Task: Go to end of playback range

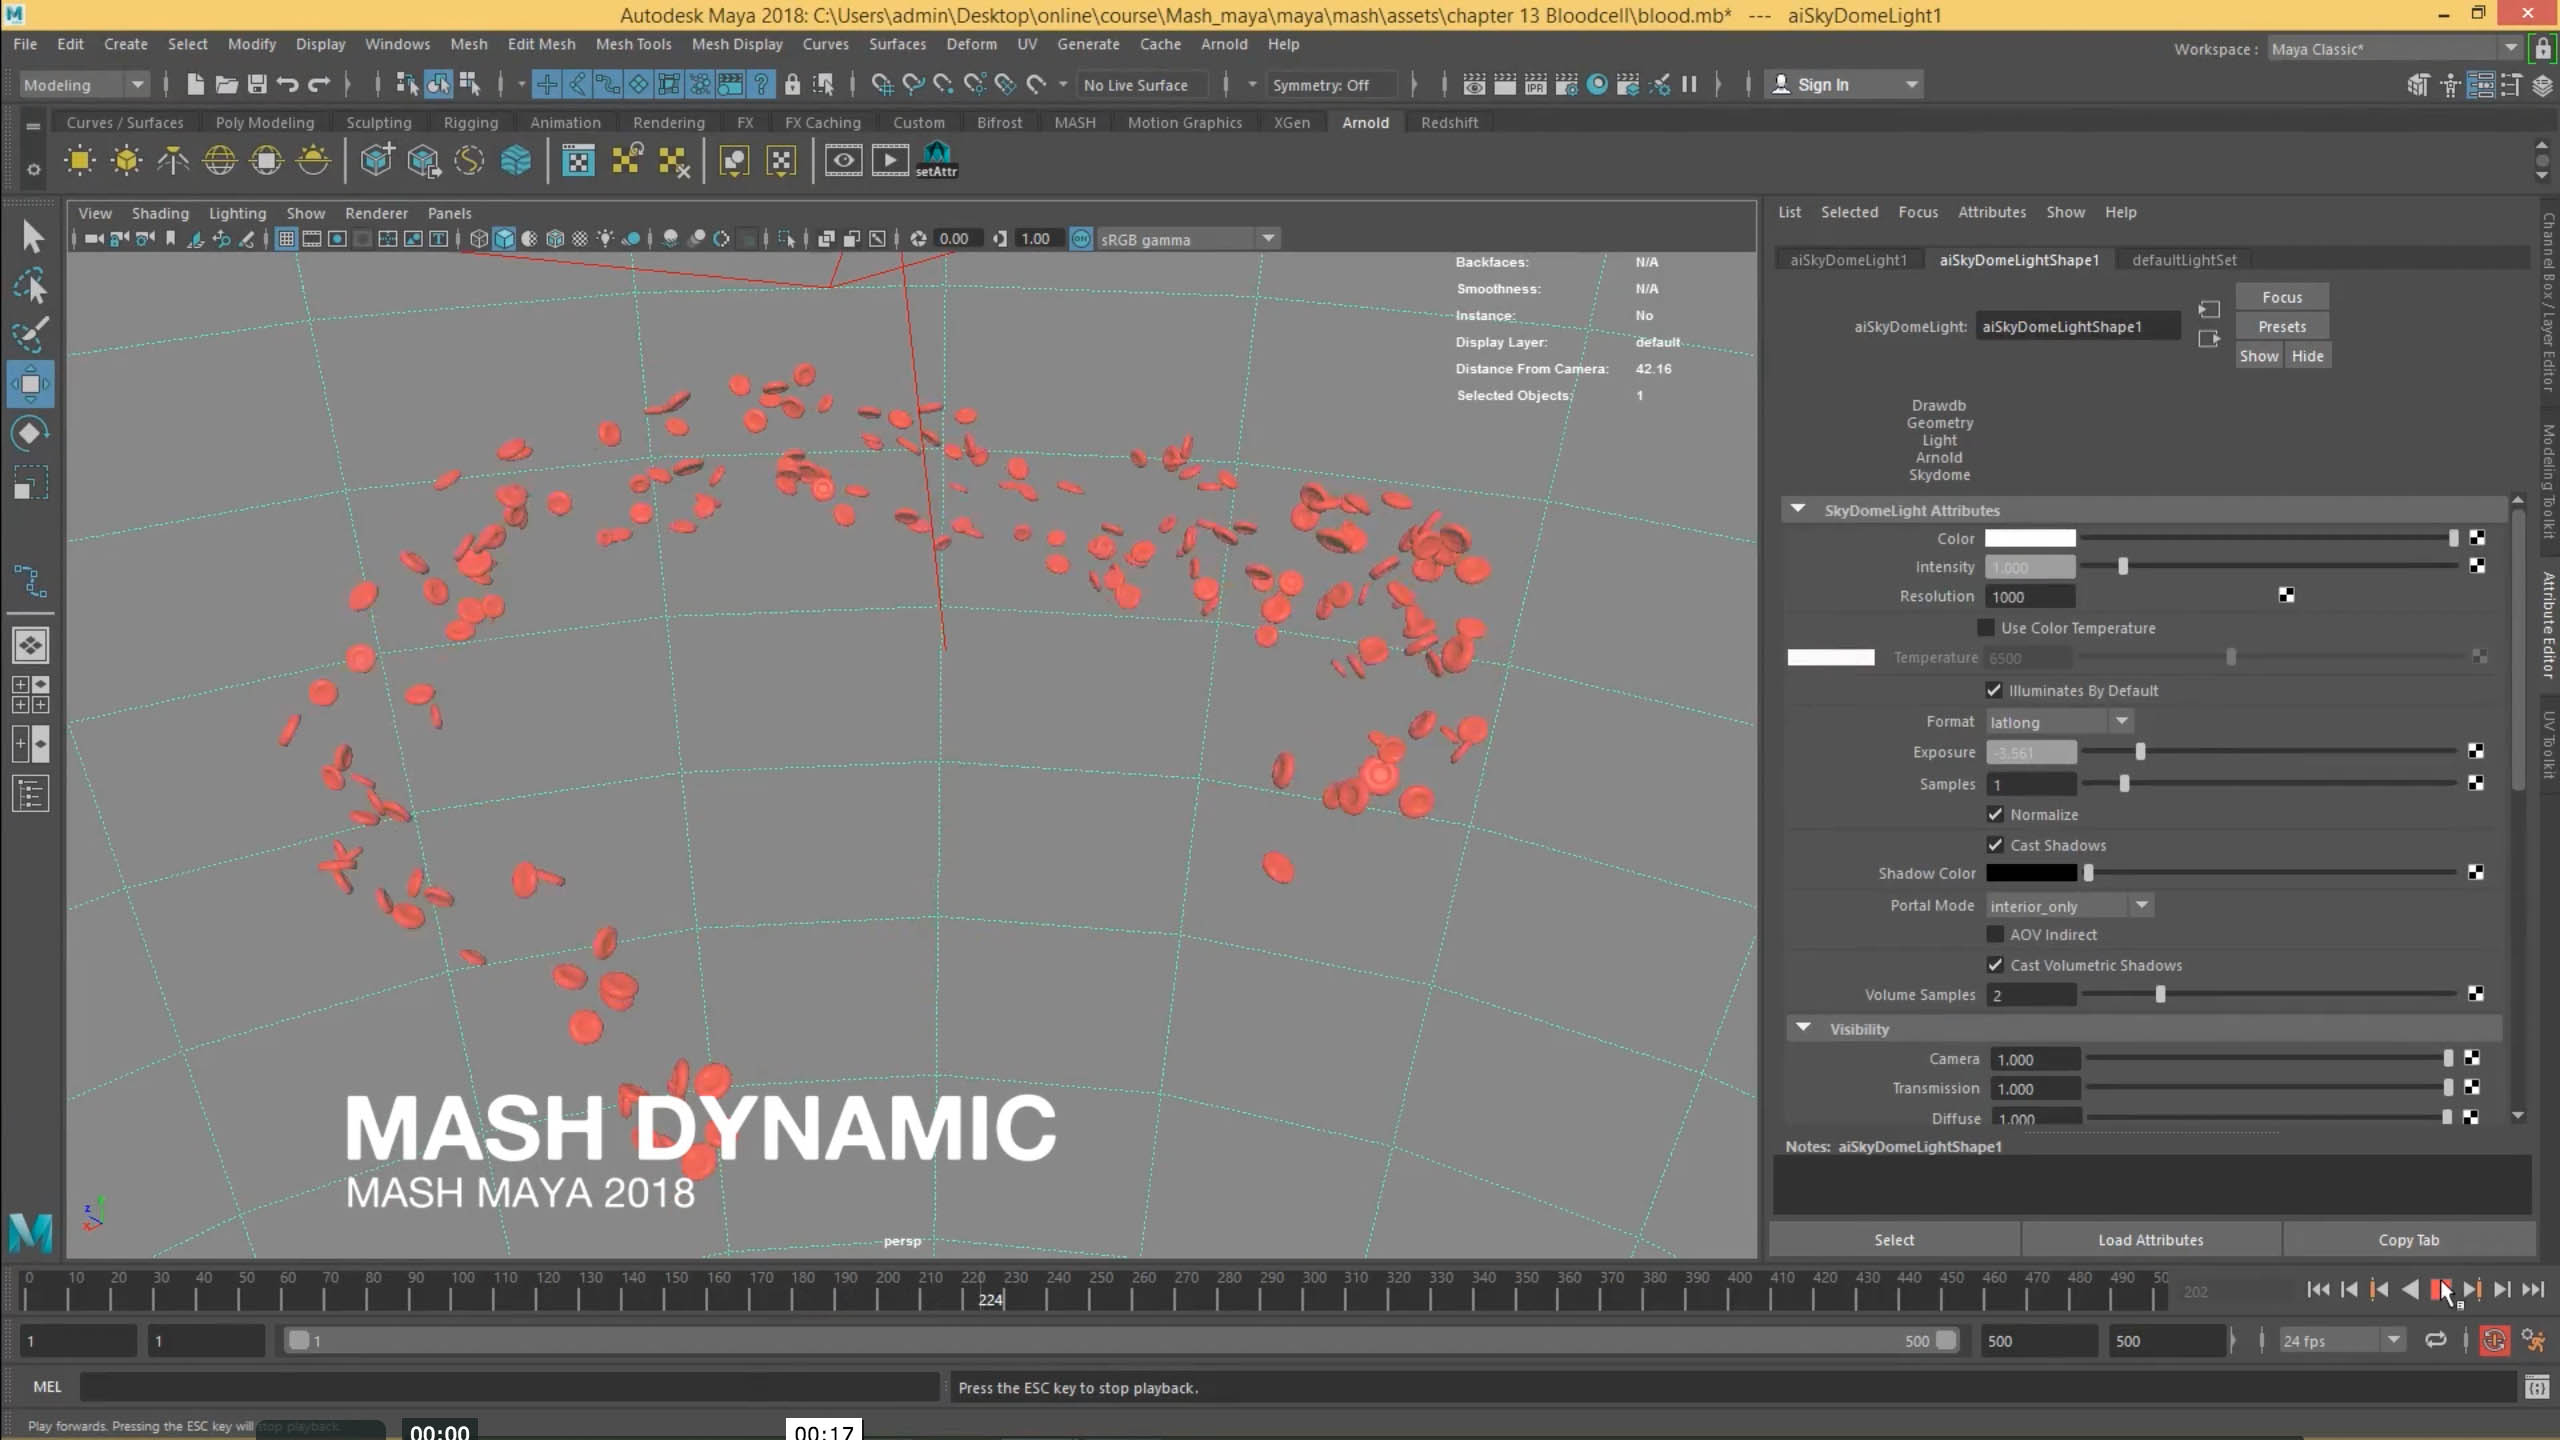Action: [x=2533, y=1290]
